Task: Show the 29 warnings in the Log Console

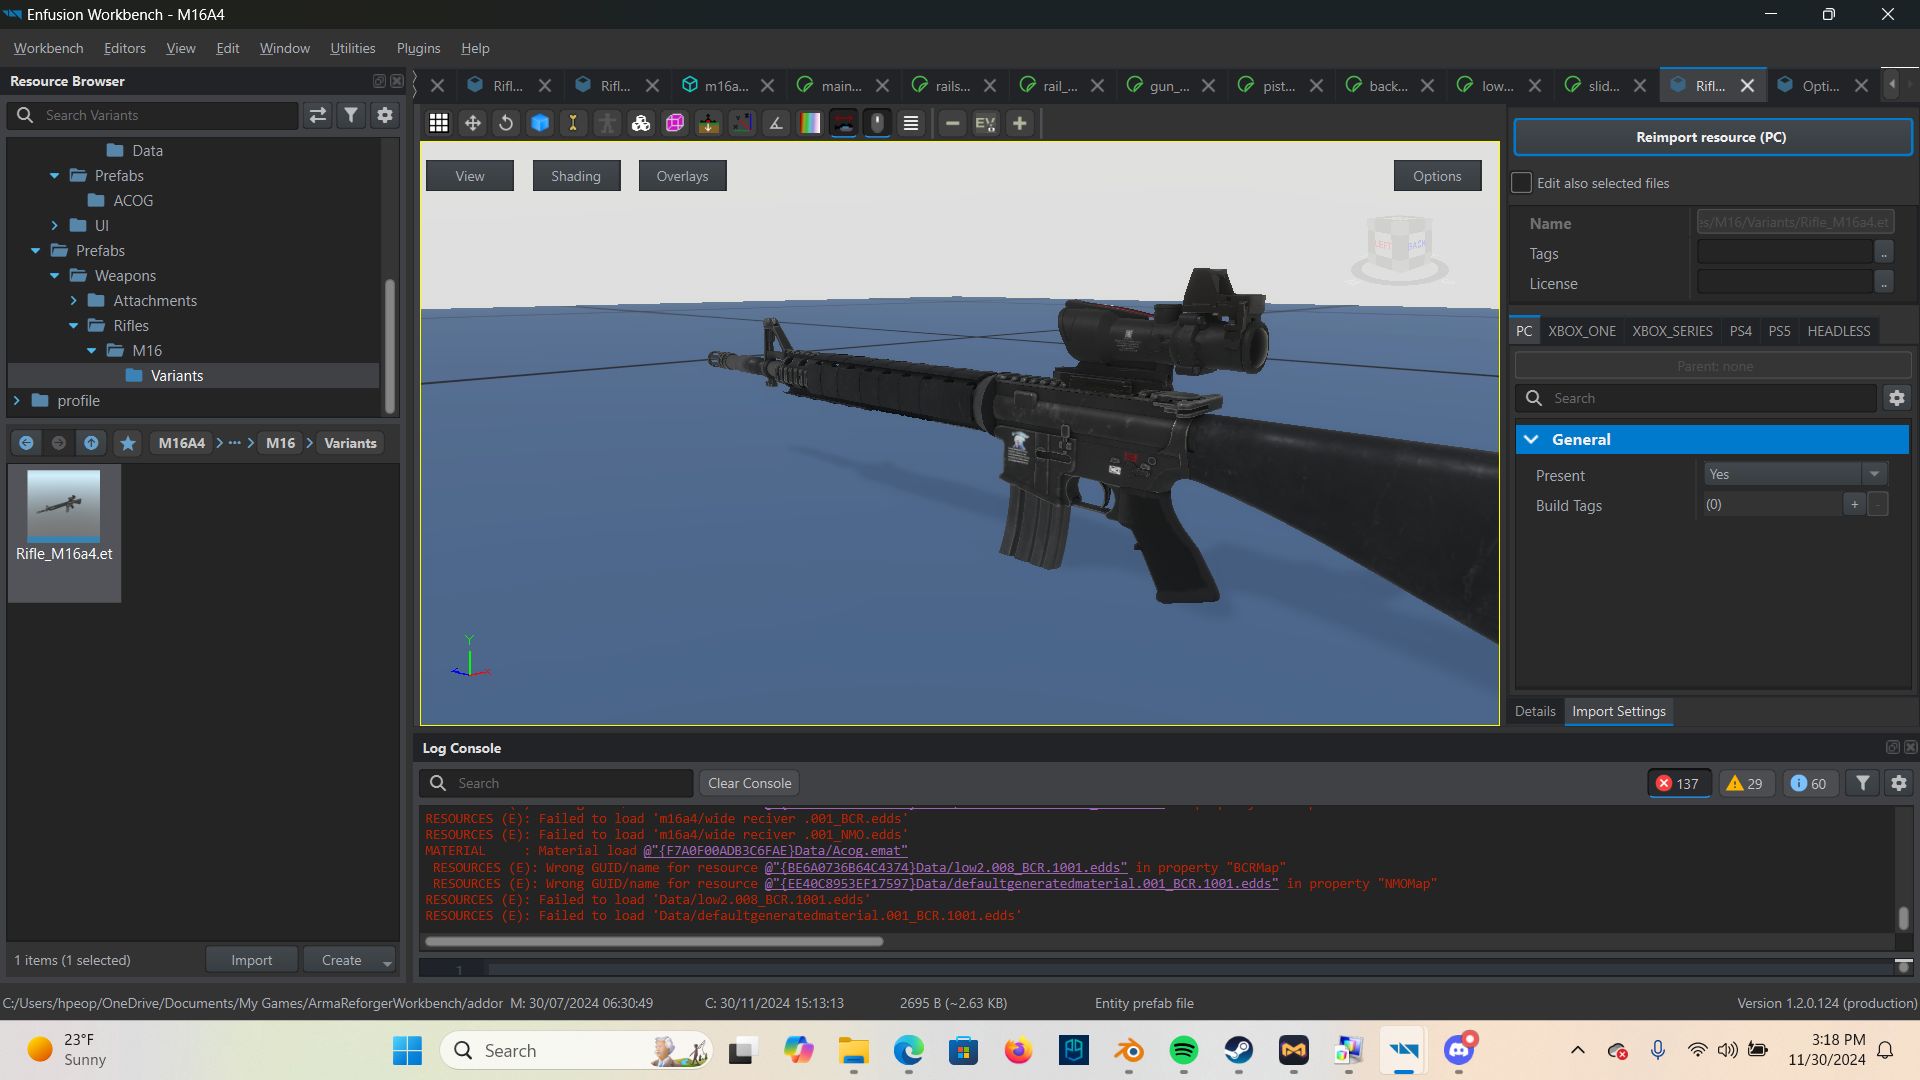Action: pos(1744,783)
